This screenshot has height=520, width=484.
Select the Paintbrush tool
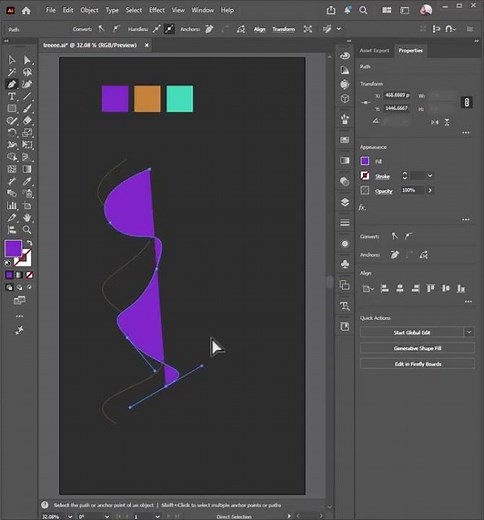pos(27,108)
